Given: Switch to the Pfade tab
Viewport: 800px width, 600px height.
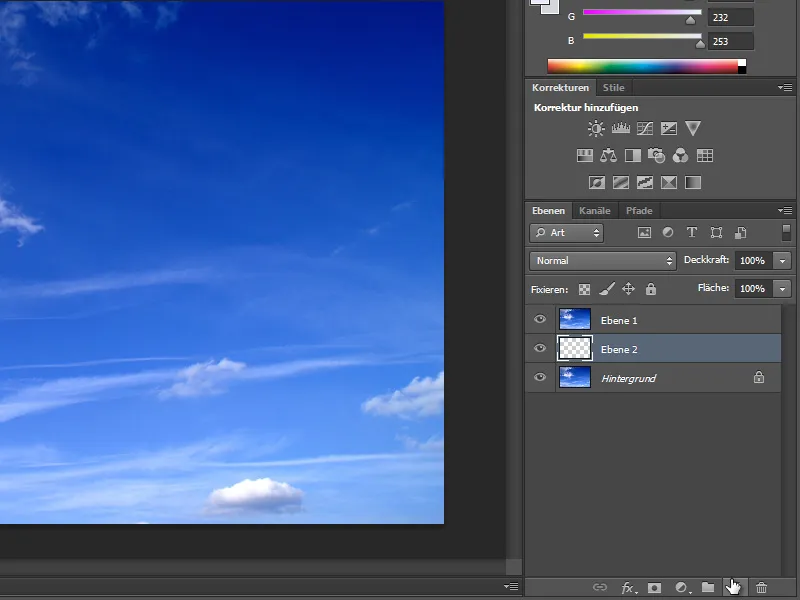Looking at the screenshot, I should [639, 211].
